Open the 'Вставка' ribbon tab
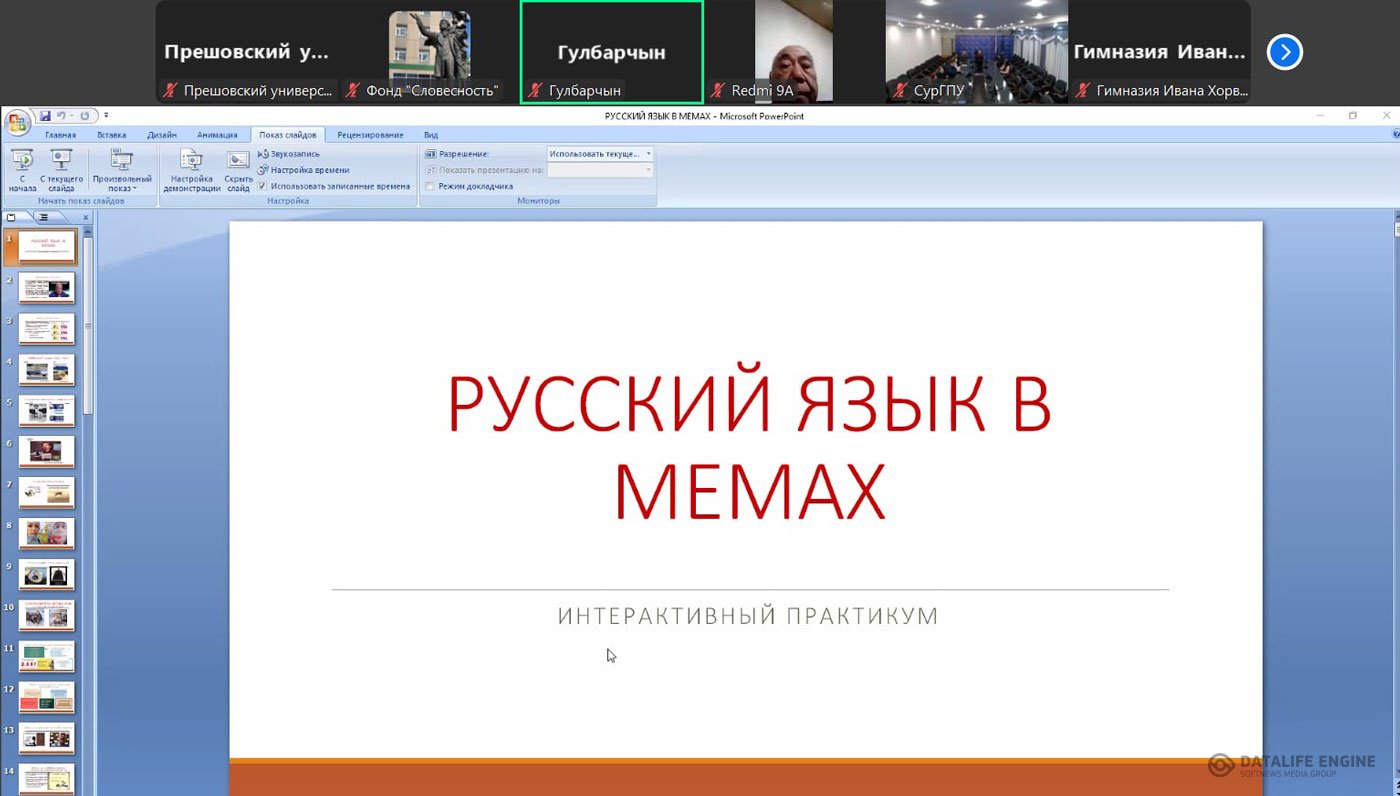 click(x=111, y=135)
